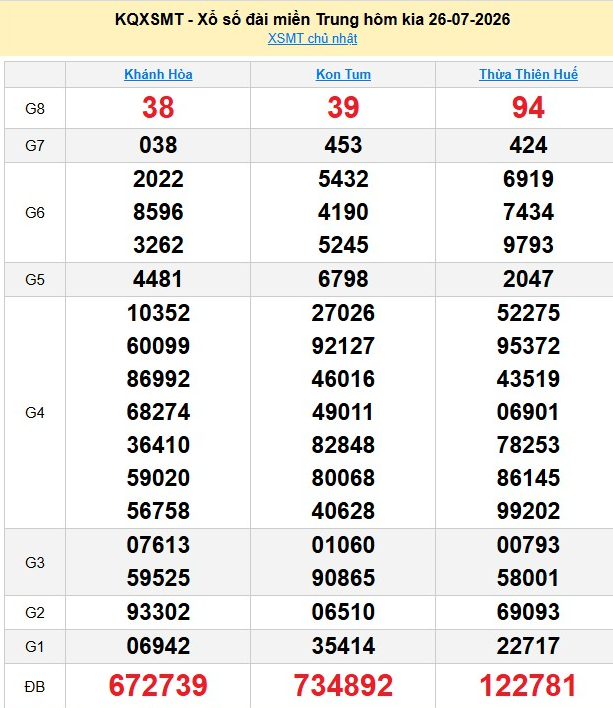Select the G5 number 2047
The height and width of the screenshot is (708, 613).
[528, 279]
